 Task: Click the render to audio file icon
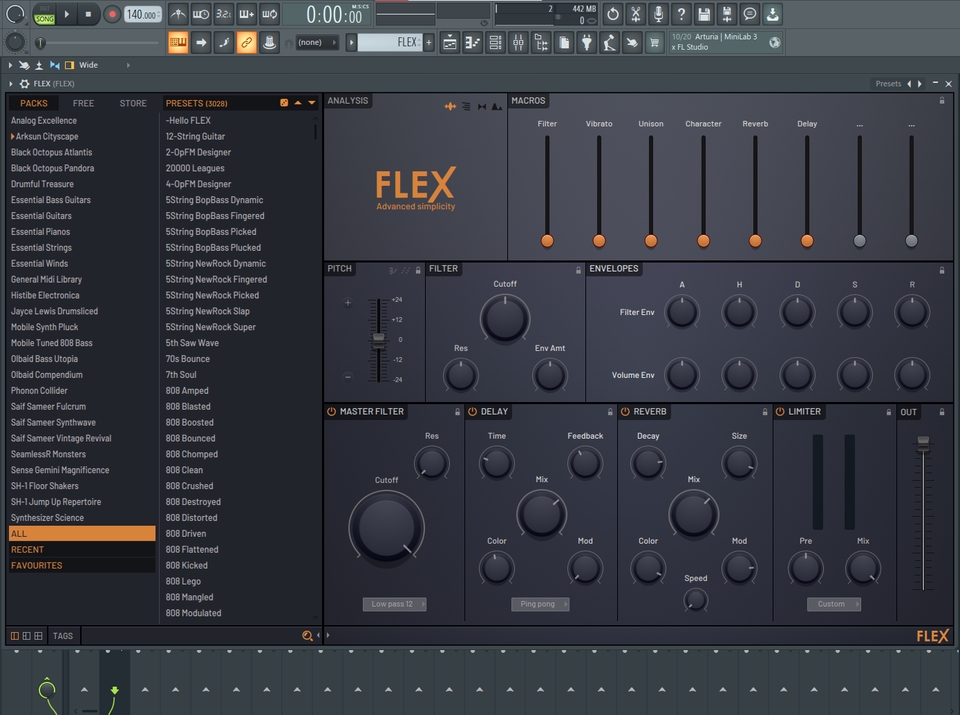point(727,13)
